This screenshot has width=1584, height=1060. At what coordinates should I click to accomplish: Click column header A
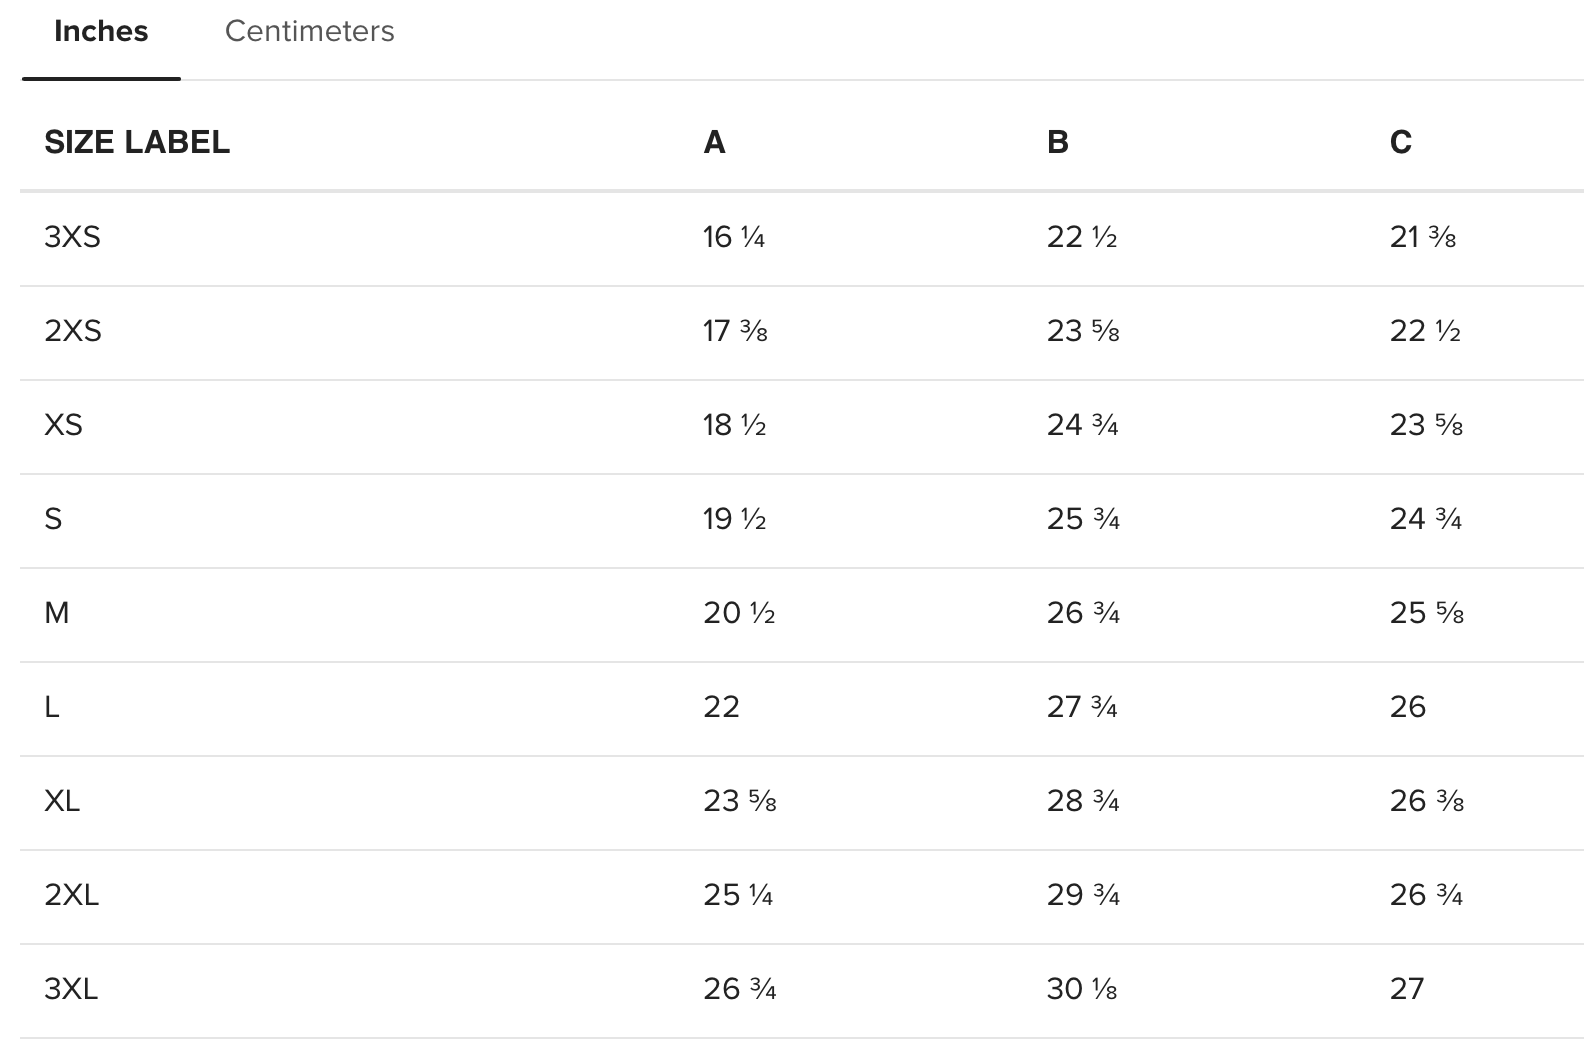[714, 143]
